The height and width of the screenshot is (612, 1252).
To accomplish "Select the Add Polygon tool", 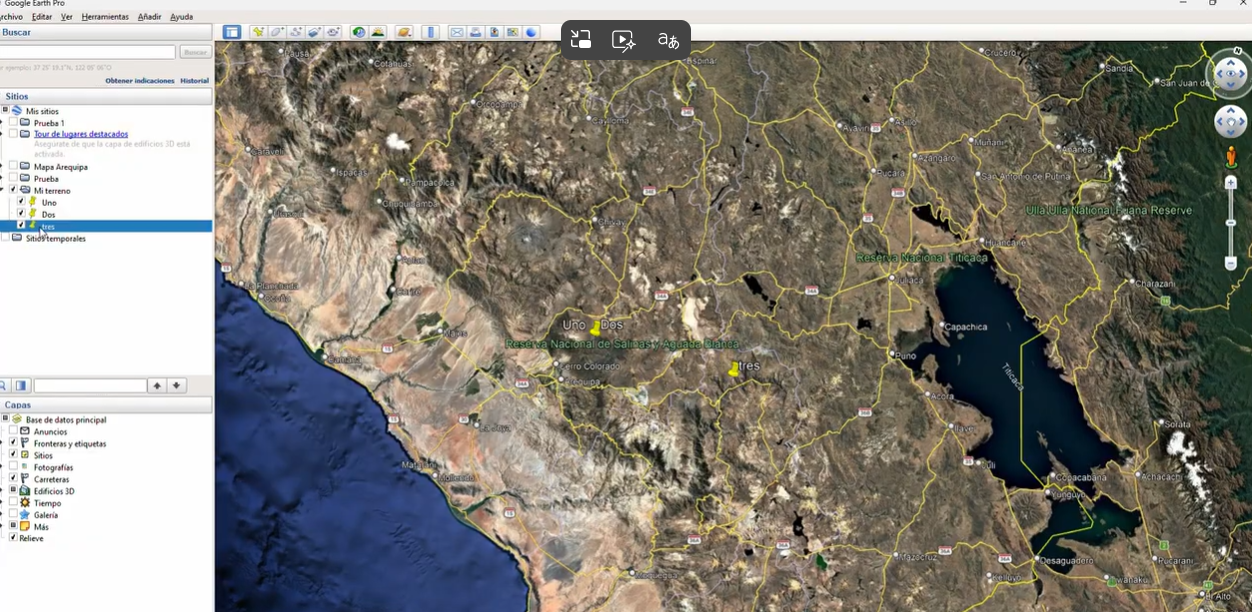I will (277, 32).
